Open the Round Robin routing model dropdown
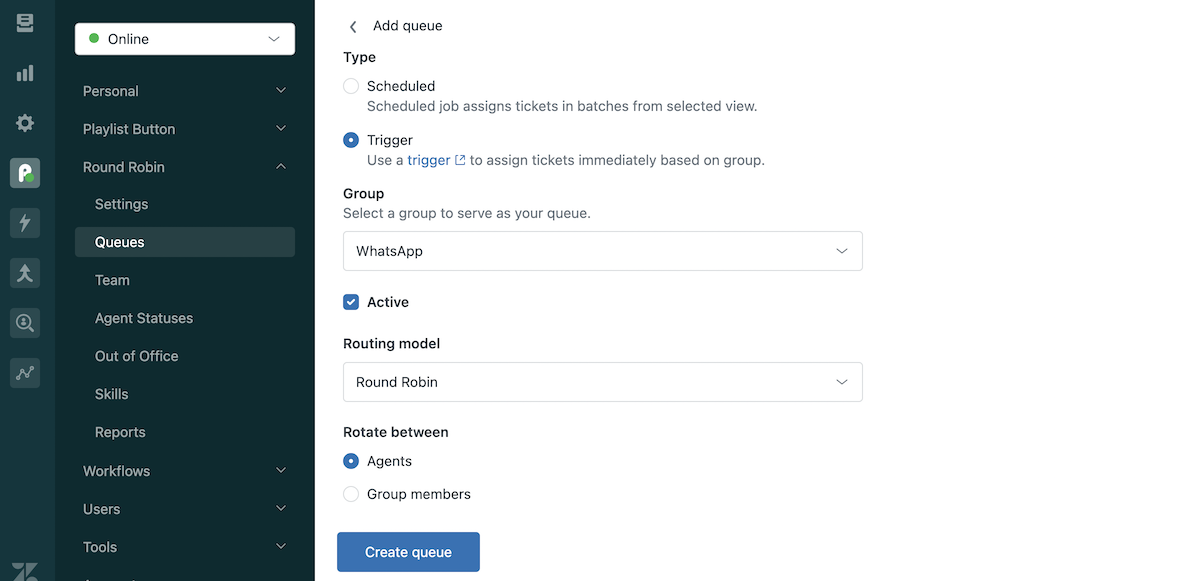This screenshot has height=581, width=1189. pyautogui.click(x=603, y=382)
